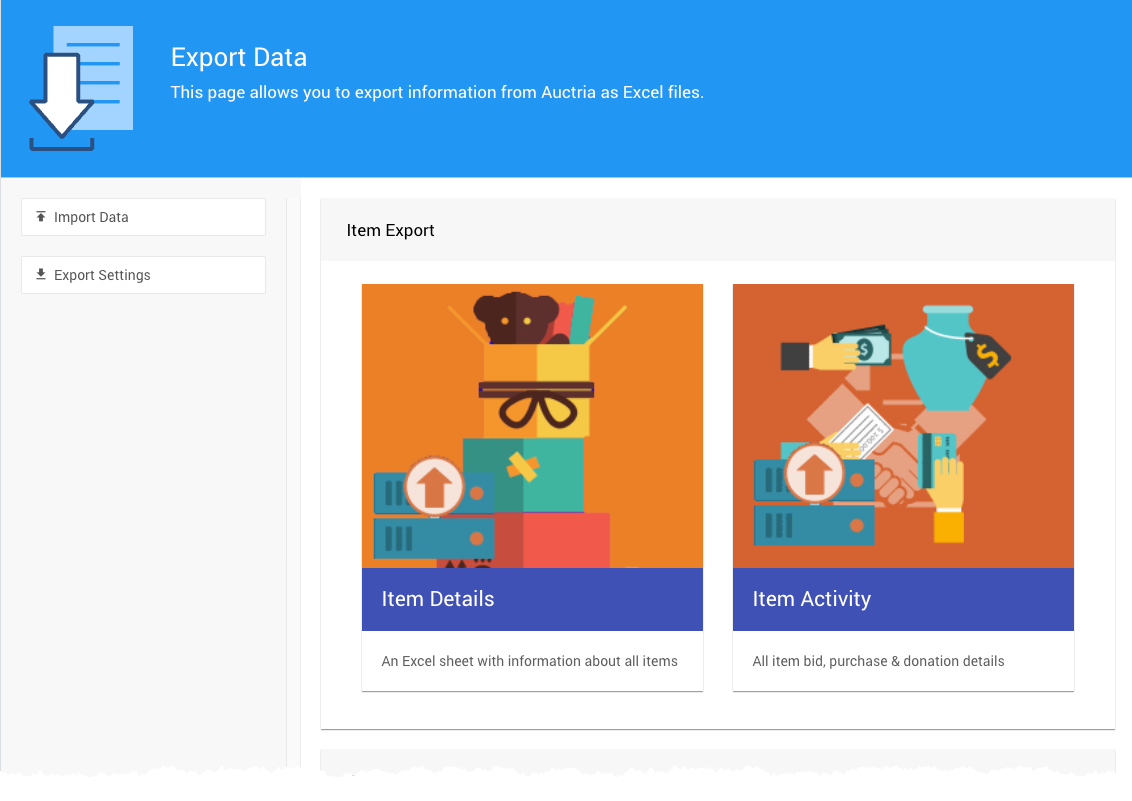
Task: Click the teddy bear in Item Details image
Action: click(x=515, y=319)
